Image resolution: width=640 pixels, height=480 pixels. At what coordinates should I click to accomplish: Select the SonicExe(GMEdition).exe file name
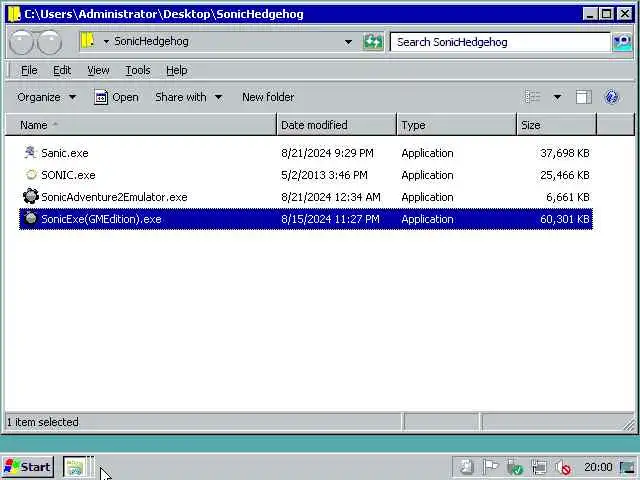pyautogui.click(x=101, y=219)
